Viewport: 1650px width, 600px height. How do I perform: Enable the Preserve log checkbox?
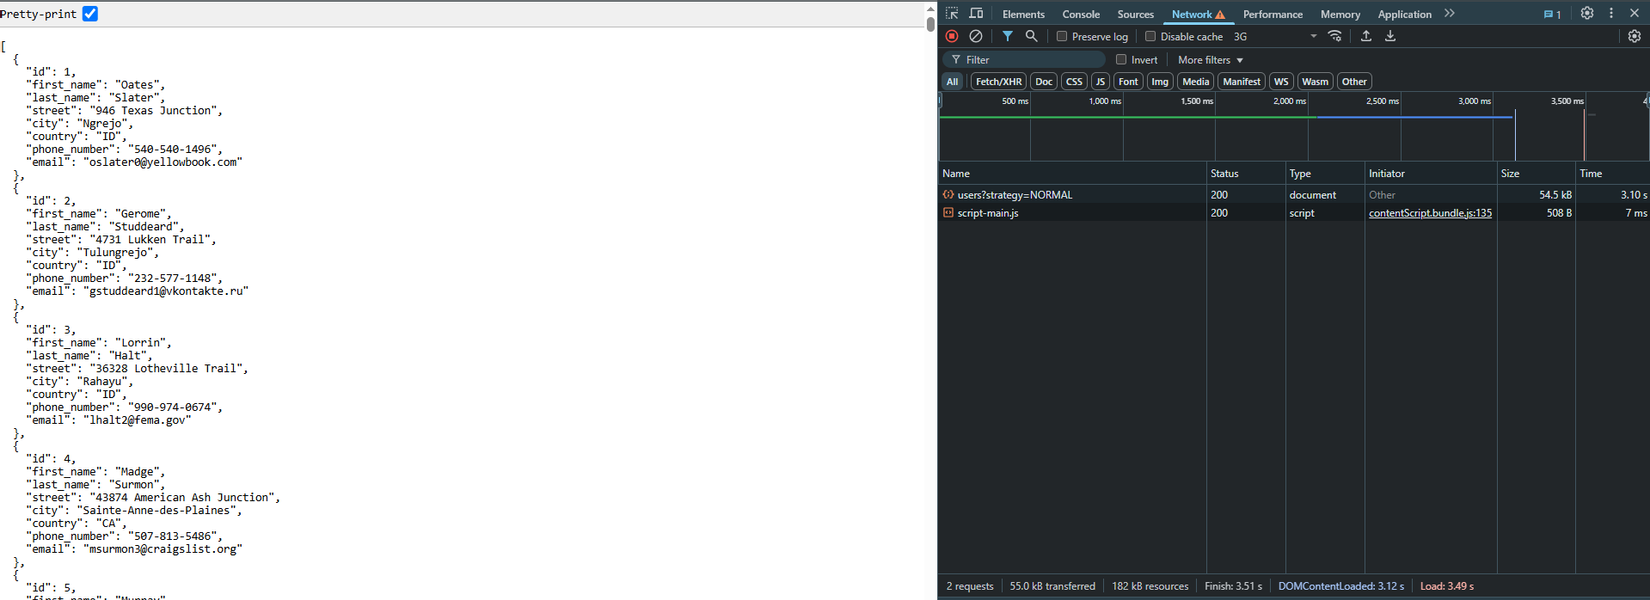pyautogui.click(x=1062, y=36)
